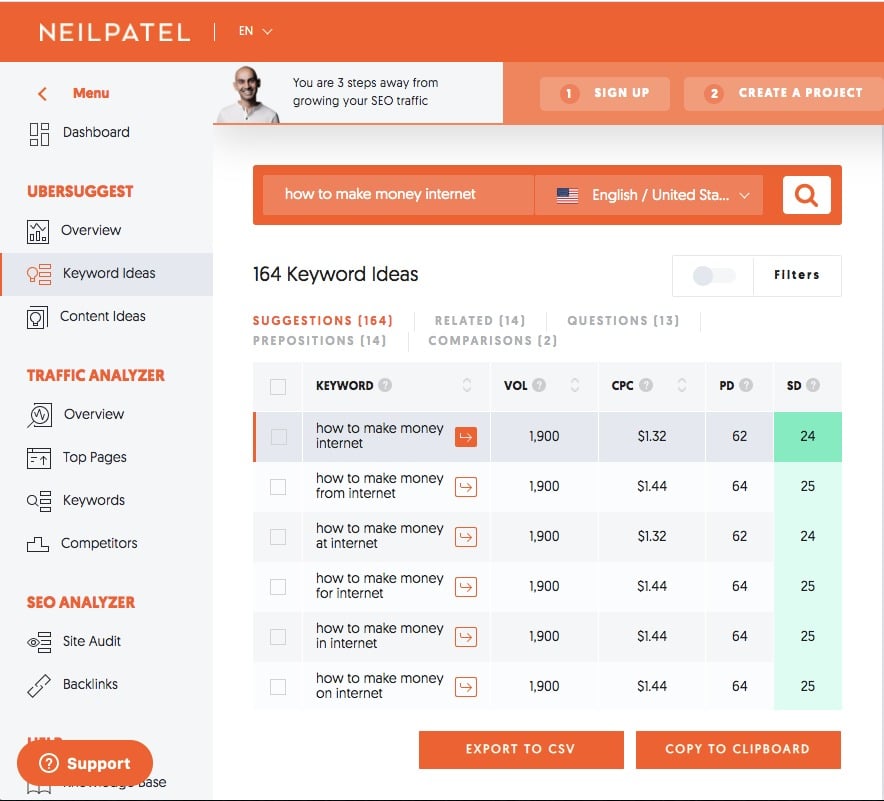Click PD value 62 in 'at internet' row

(x=739, y=537)
